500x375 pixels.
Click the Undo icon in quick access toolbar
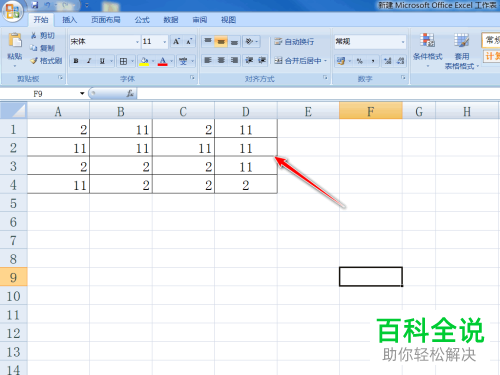point(48,5)
